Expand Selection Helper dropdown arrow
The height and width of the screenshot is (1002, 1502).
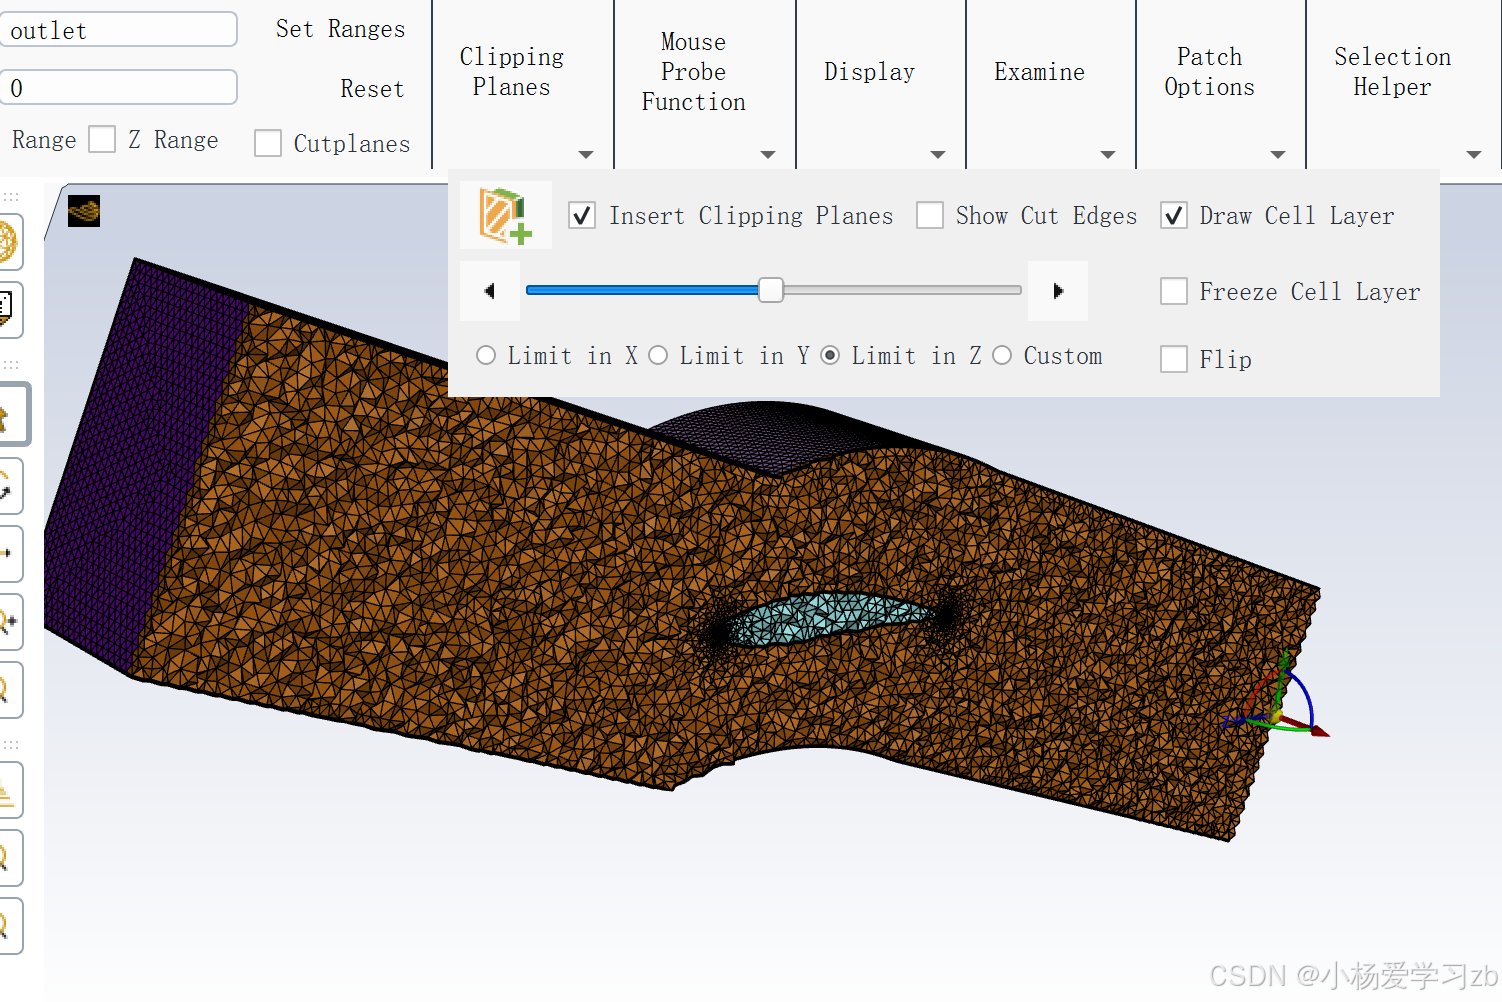point(1474,155)
